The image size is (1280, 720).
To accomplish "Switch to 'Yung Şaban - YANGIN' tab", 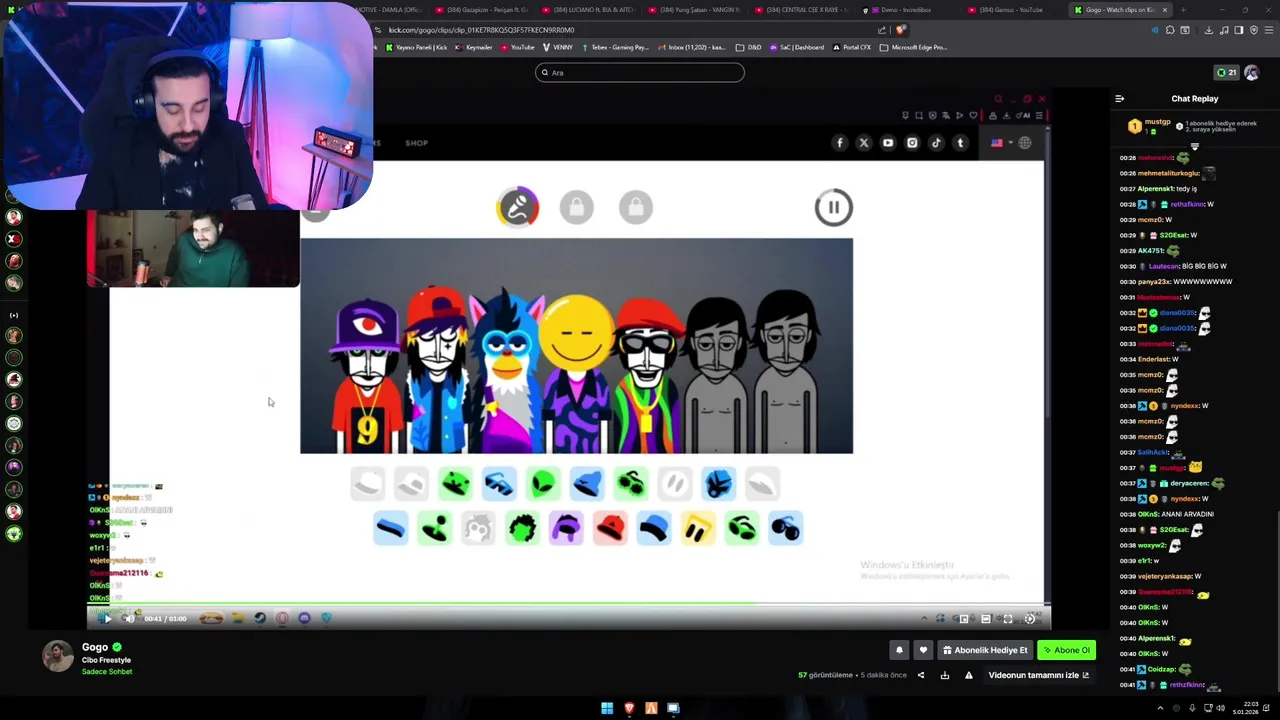I will (x=694, y=10).
